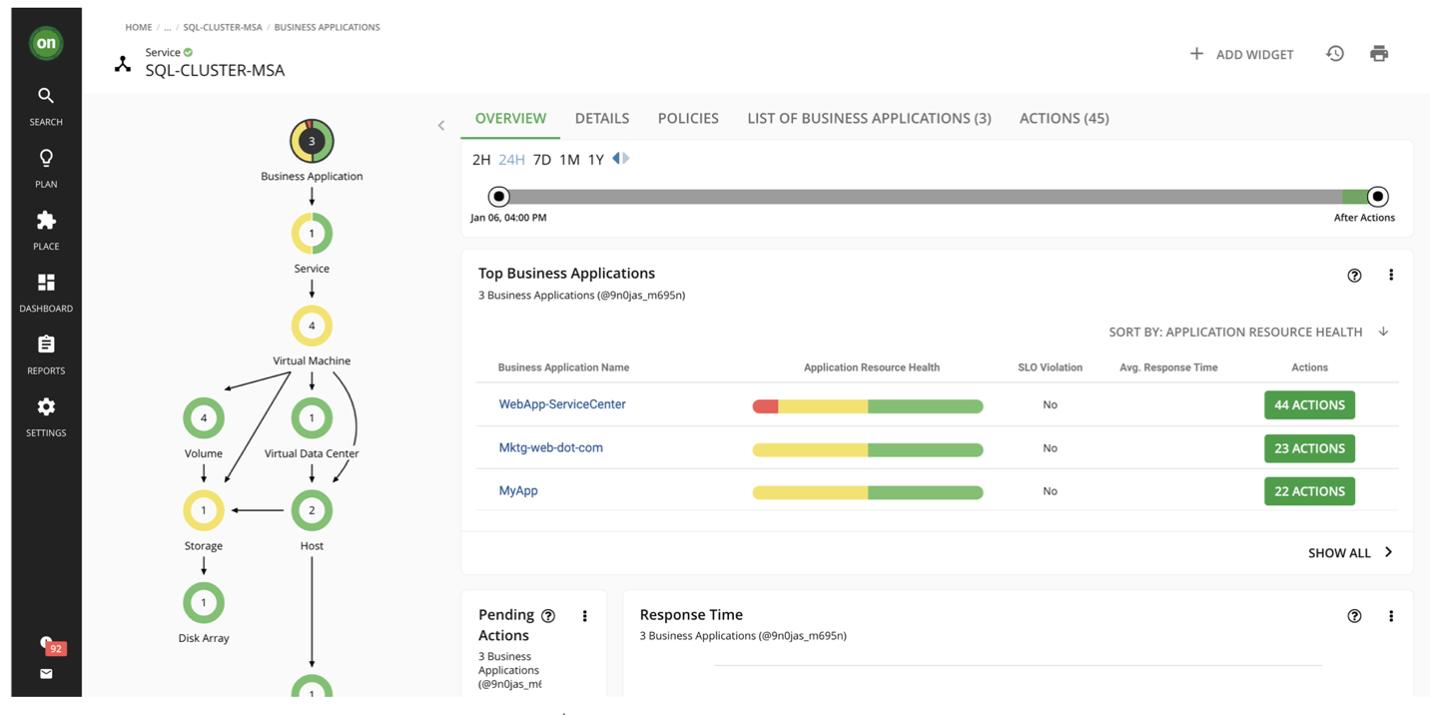Click the 44 ACTIONS button

1309,405
